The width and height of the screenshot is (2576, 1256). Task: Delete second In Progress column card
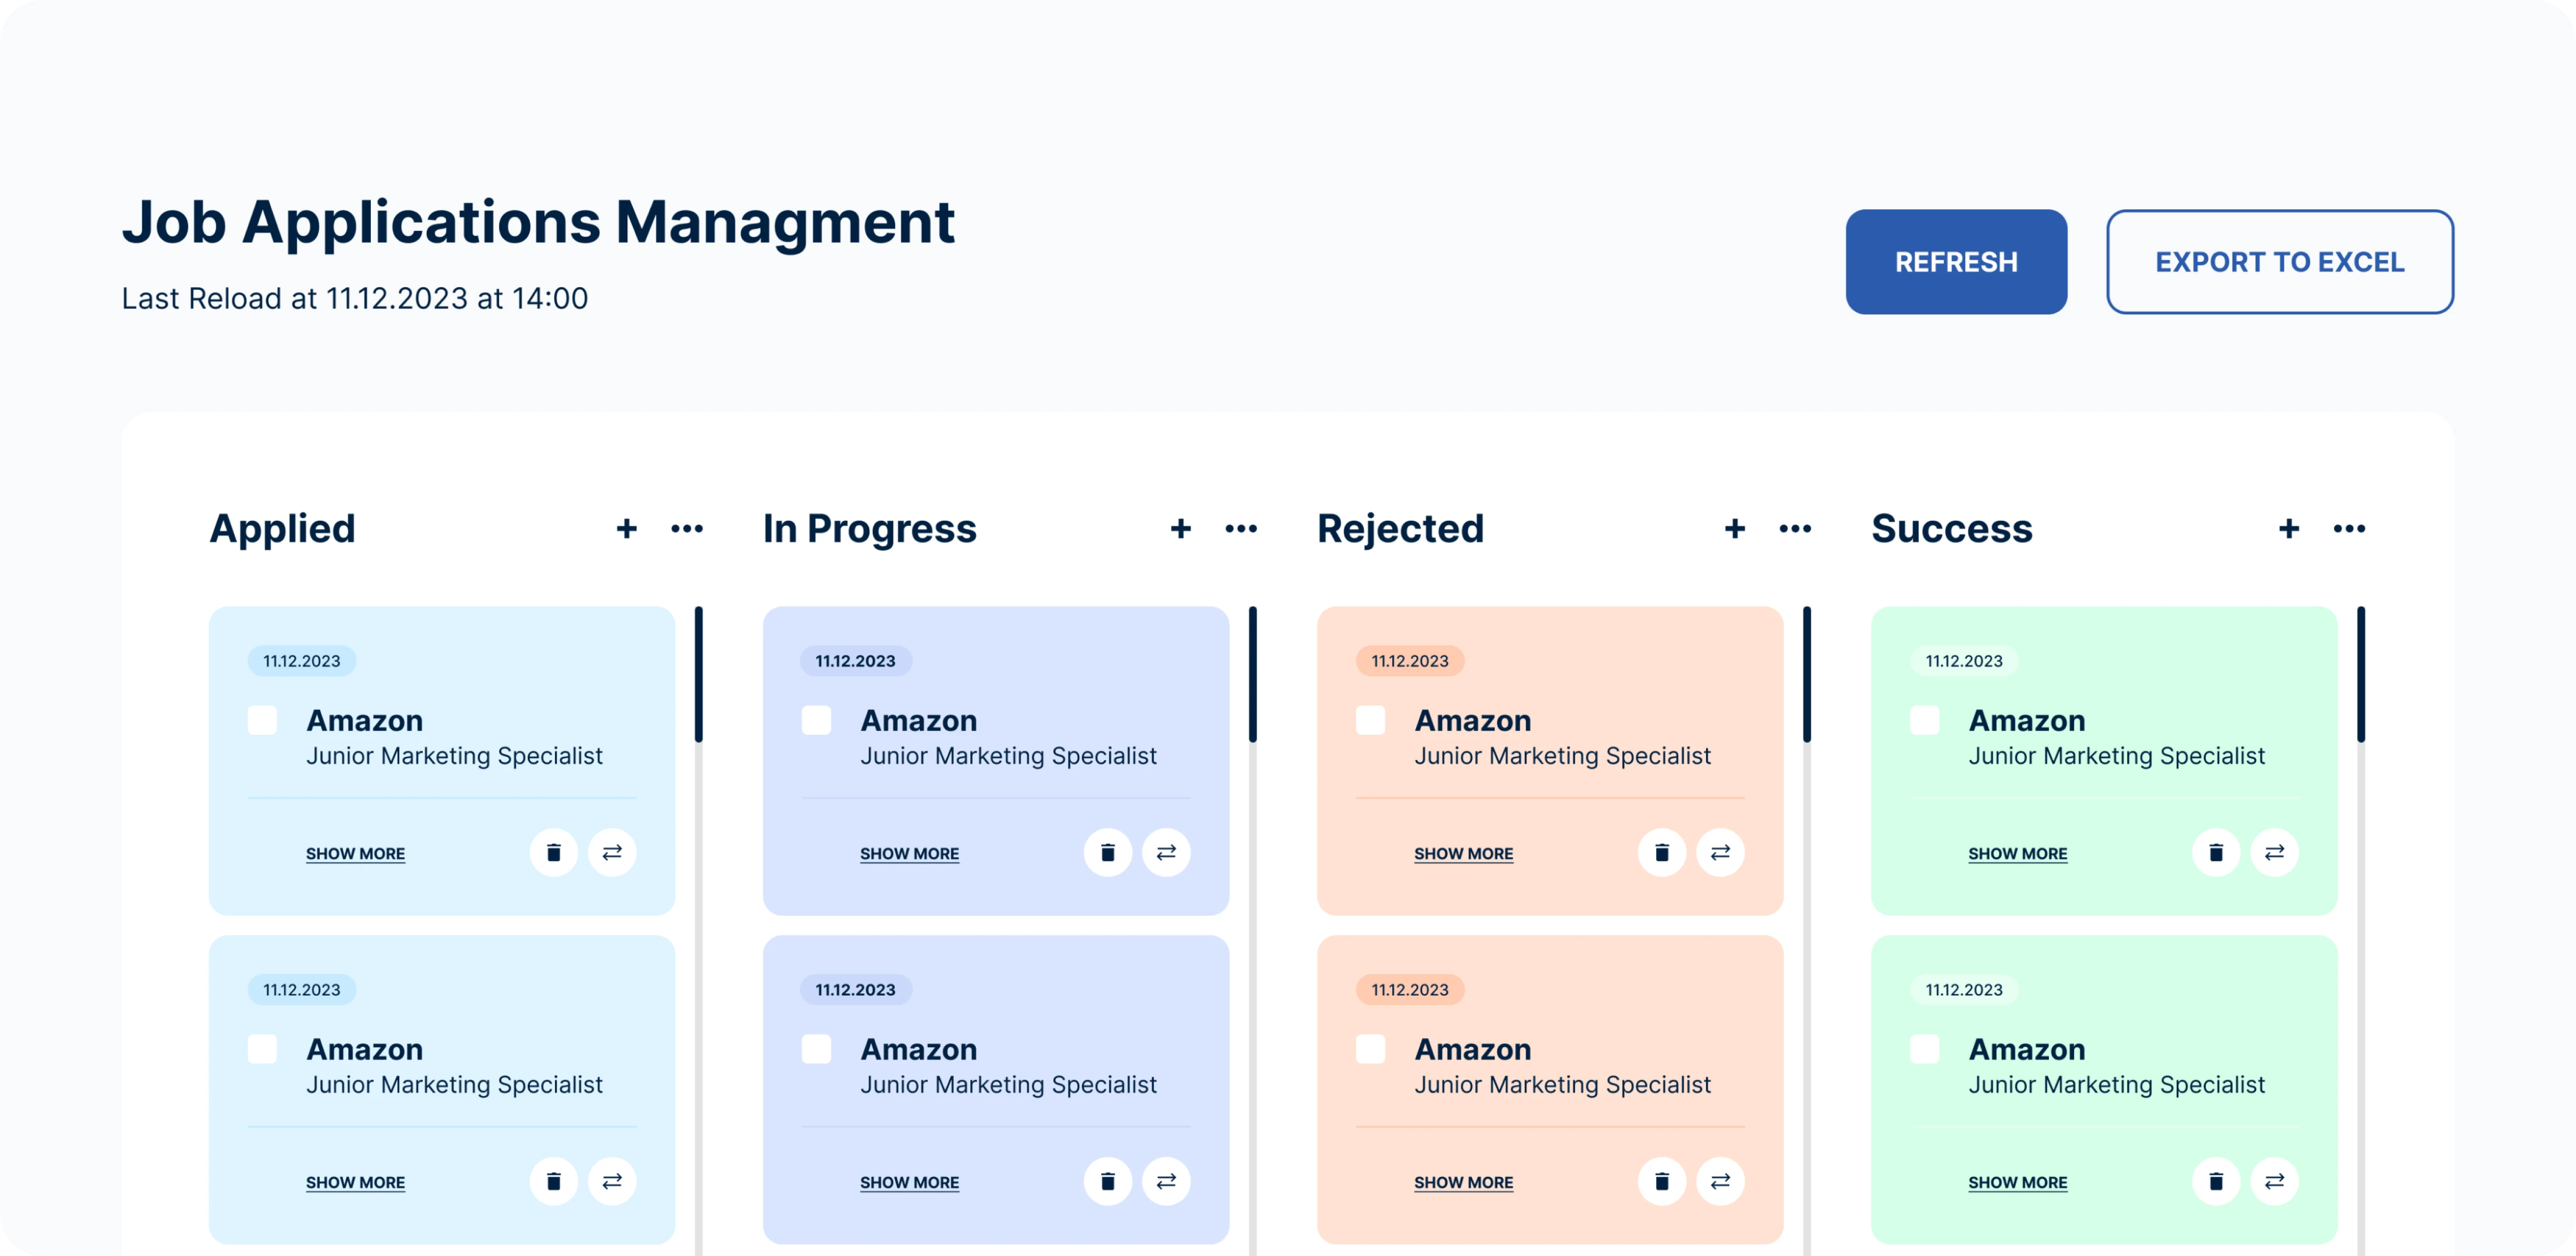click(x=1107, y=1181)
